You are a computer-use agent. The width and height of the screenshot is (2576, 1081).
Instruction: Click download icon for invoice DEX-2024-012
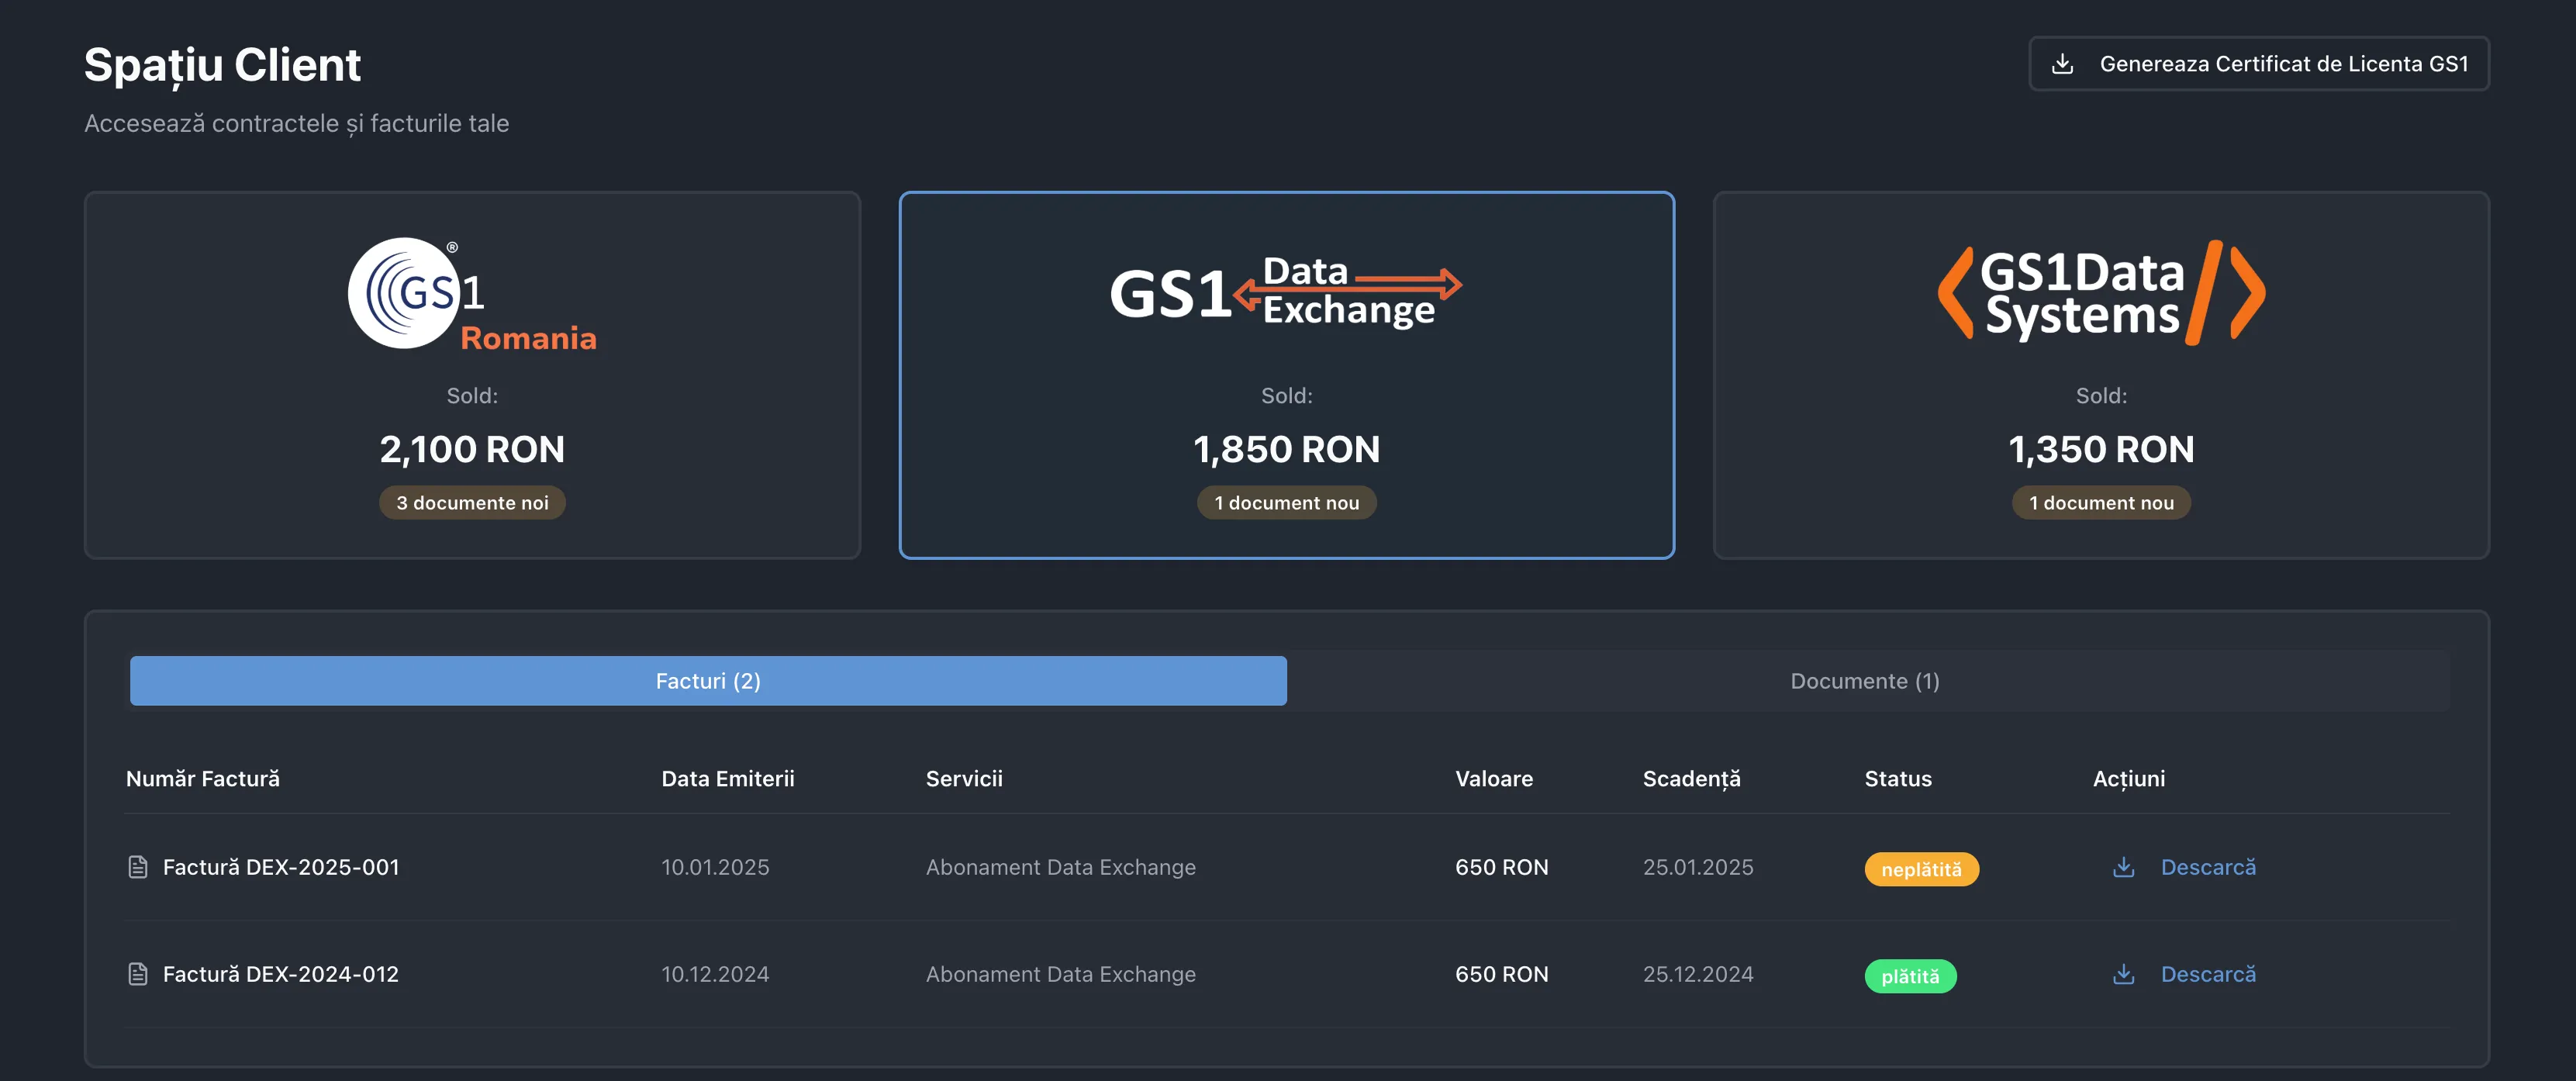coord(2123,974)
